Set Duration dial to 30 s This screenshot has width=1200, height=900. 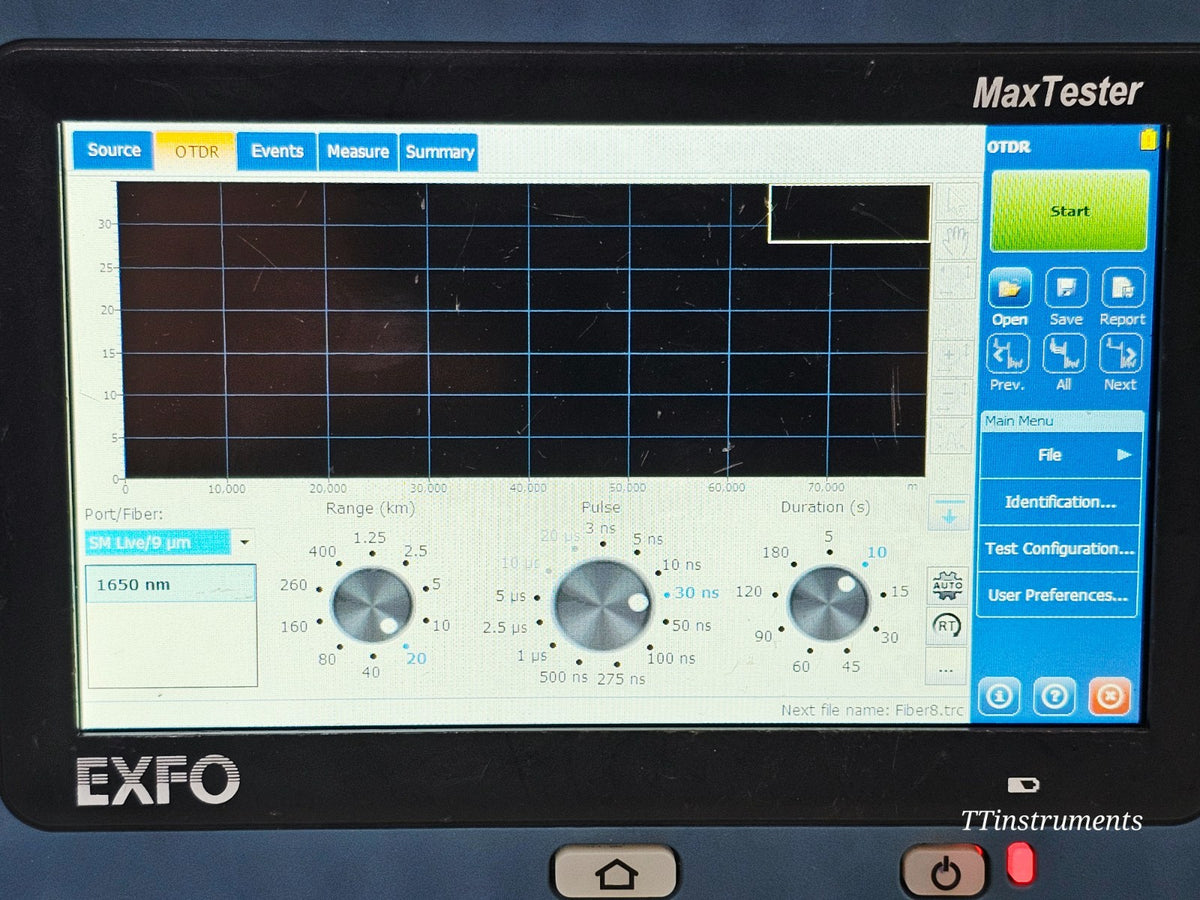[889, 637]
